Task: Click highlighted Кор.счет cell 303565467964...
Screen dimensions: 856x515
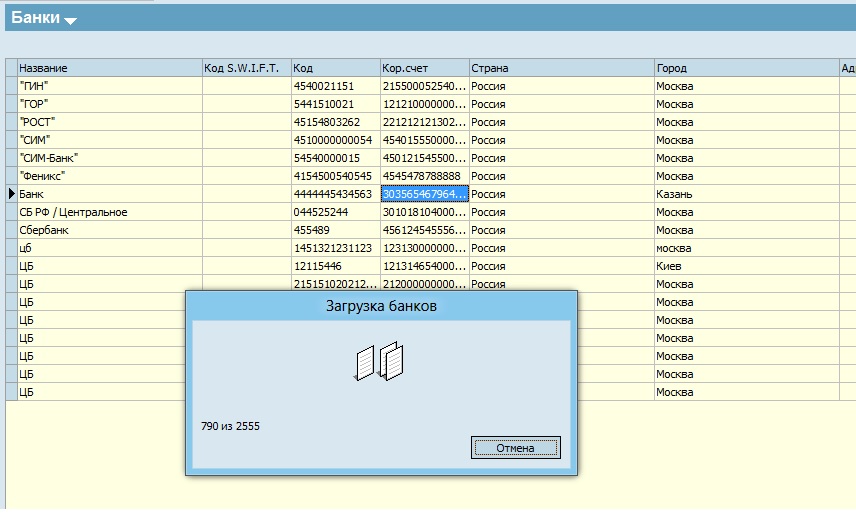Action: (425, 194)
